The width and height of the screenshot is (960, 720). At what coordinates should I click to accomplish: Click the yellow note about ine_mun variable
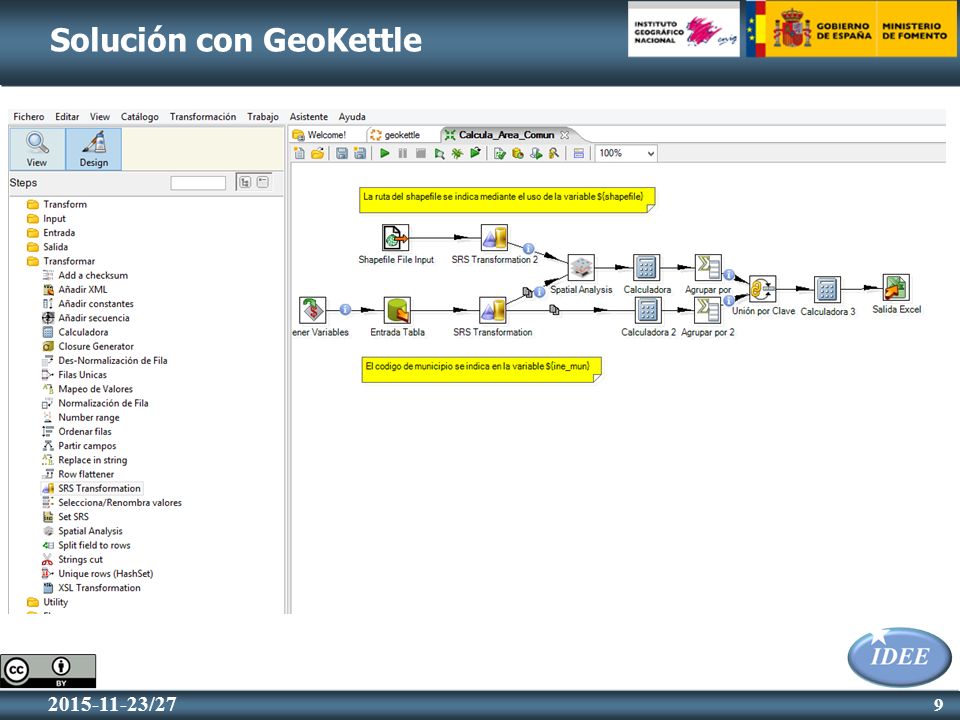coord(482,370)
